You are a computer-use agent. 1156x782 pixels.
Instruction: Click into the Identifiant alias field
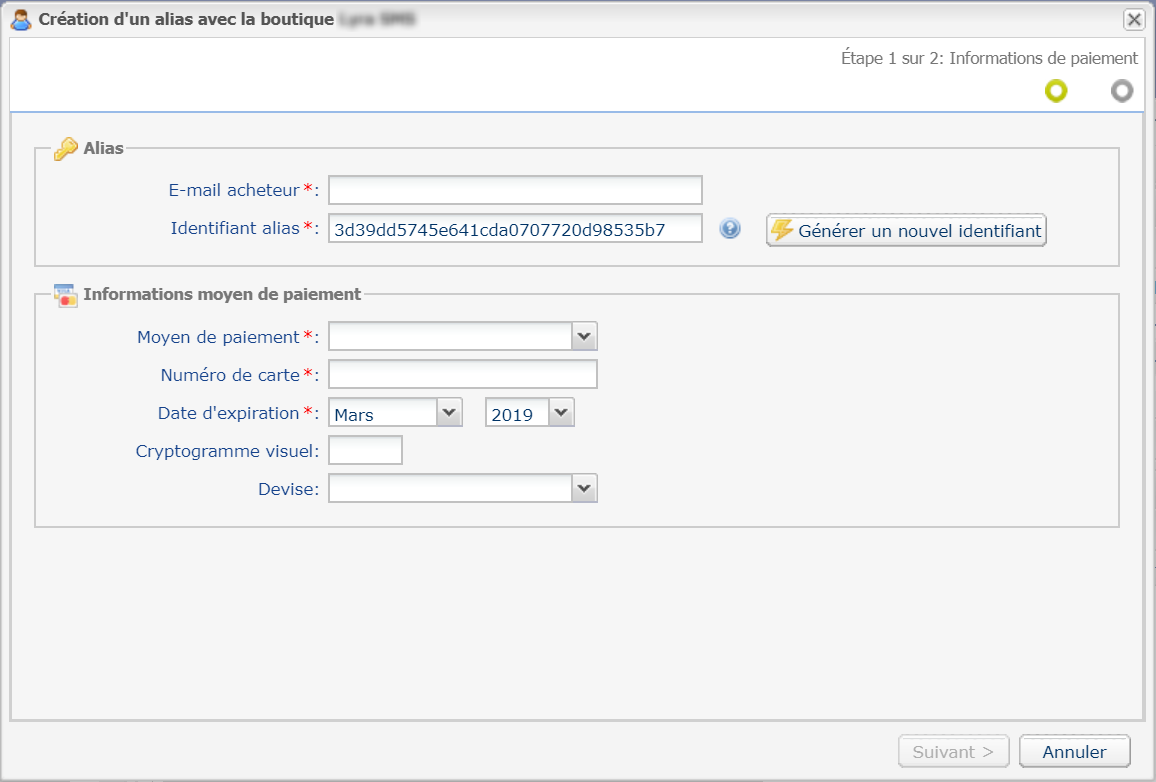(x=515, y=229)
